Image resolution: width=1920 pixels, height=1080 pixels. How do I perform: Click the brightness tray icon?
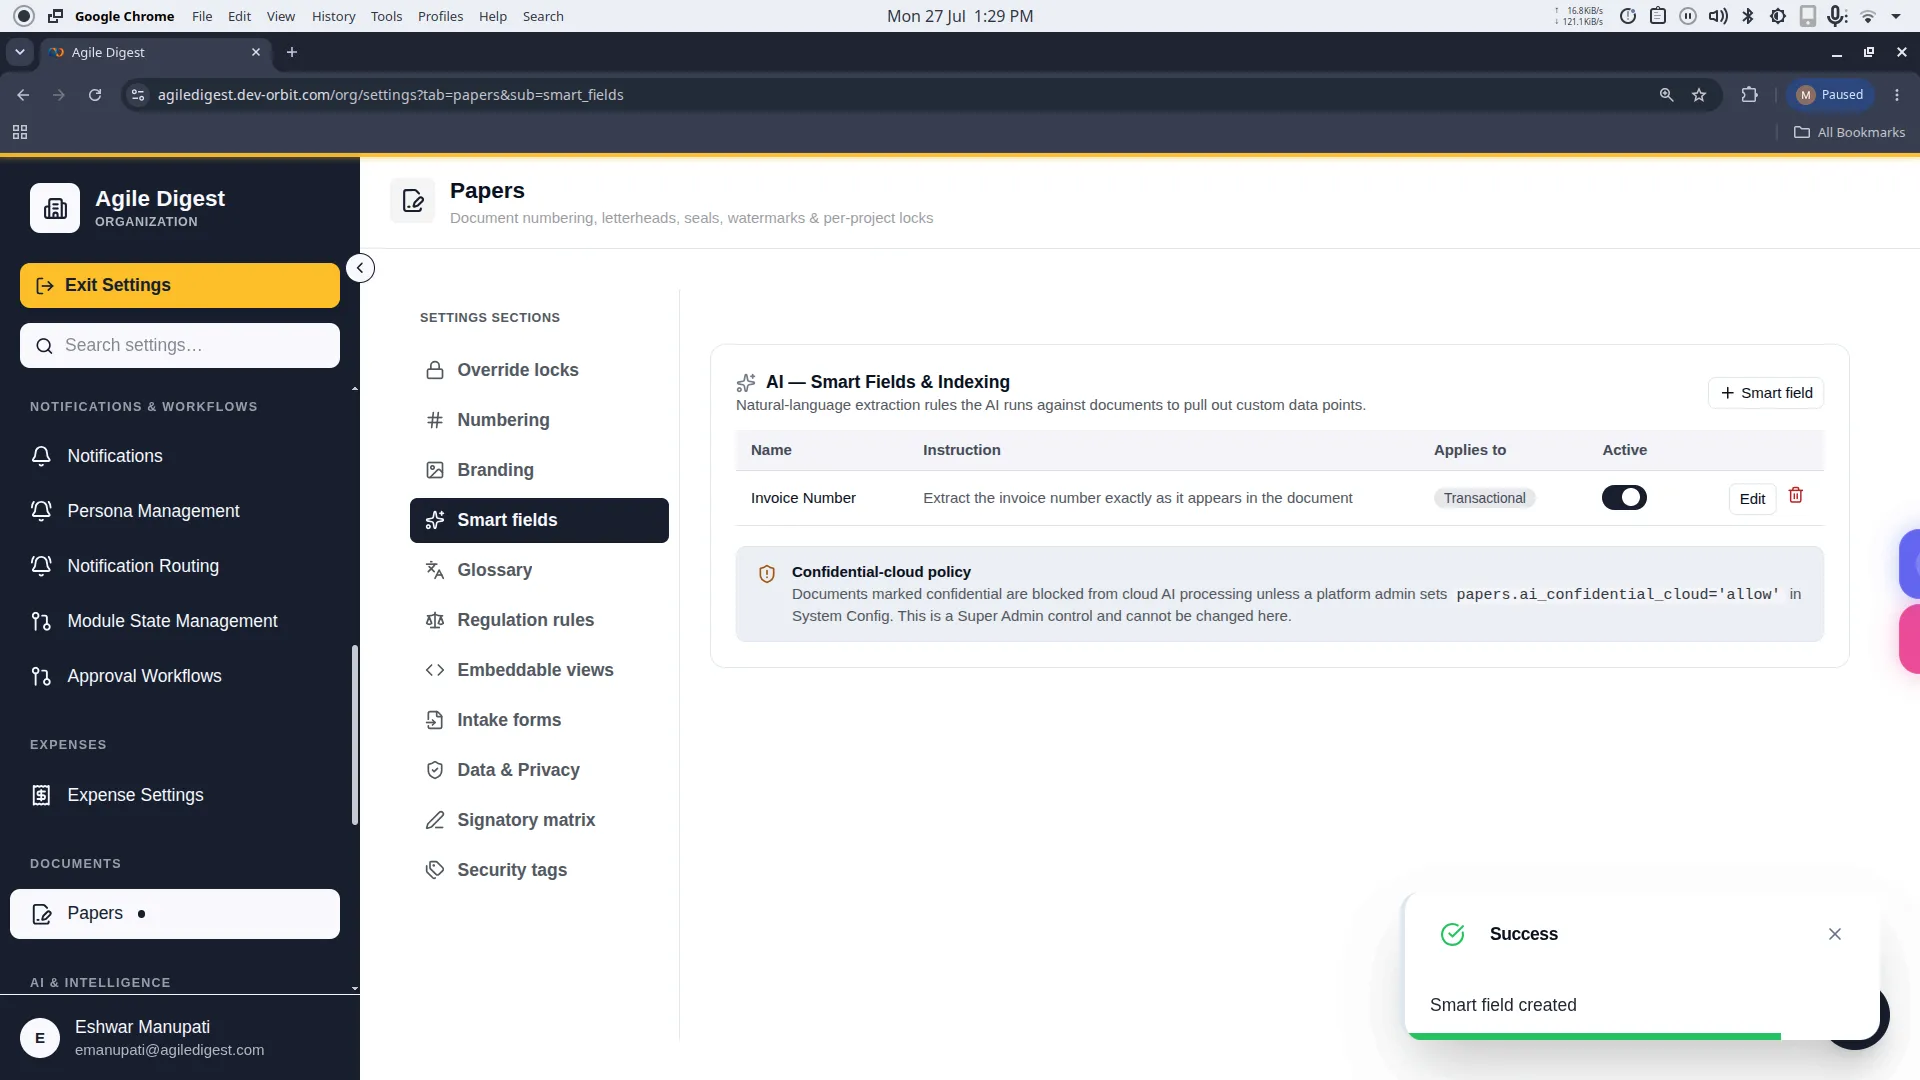(1778, 16)
